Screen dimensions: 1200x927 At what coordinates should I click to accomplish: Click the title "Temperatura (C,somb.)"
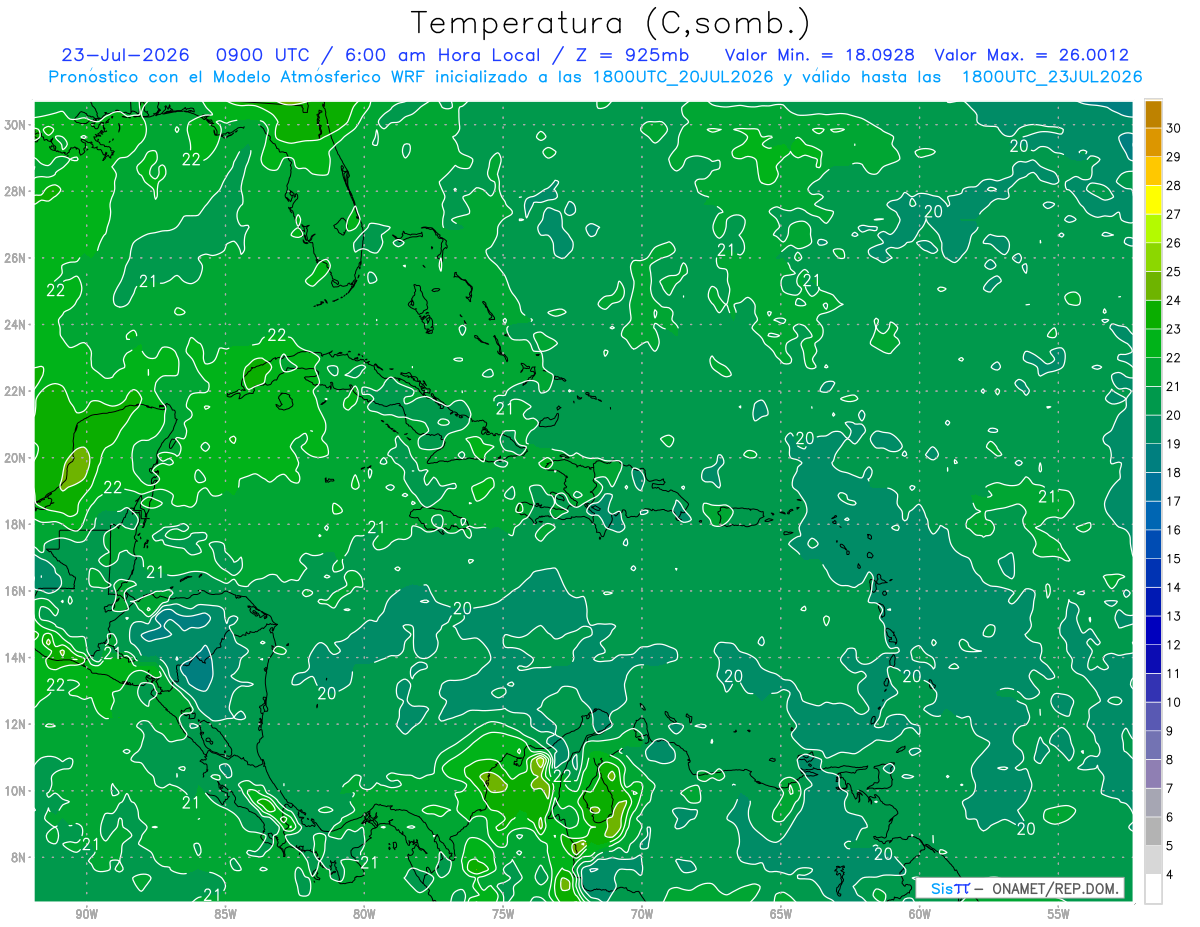click(611, 23)
